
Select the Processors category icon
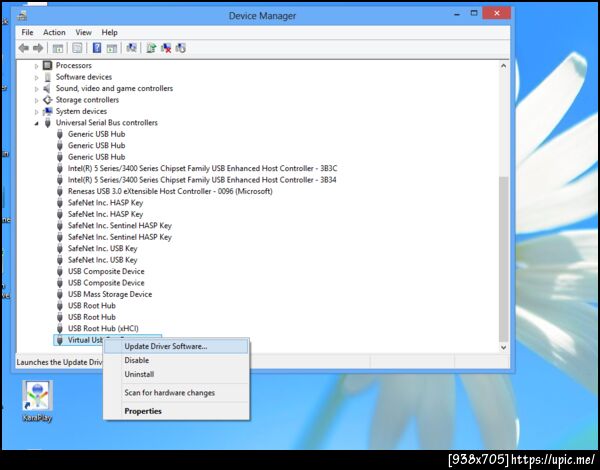[x=47, y=65]
